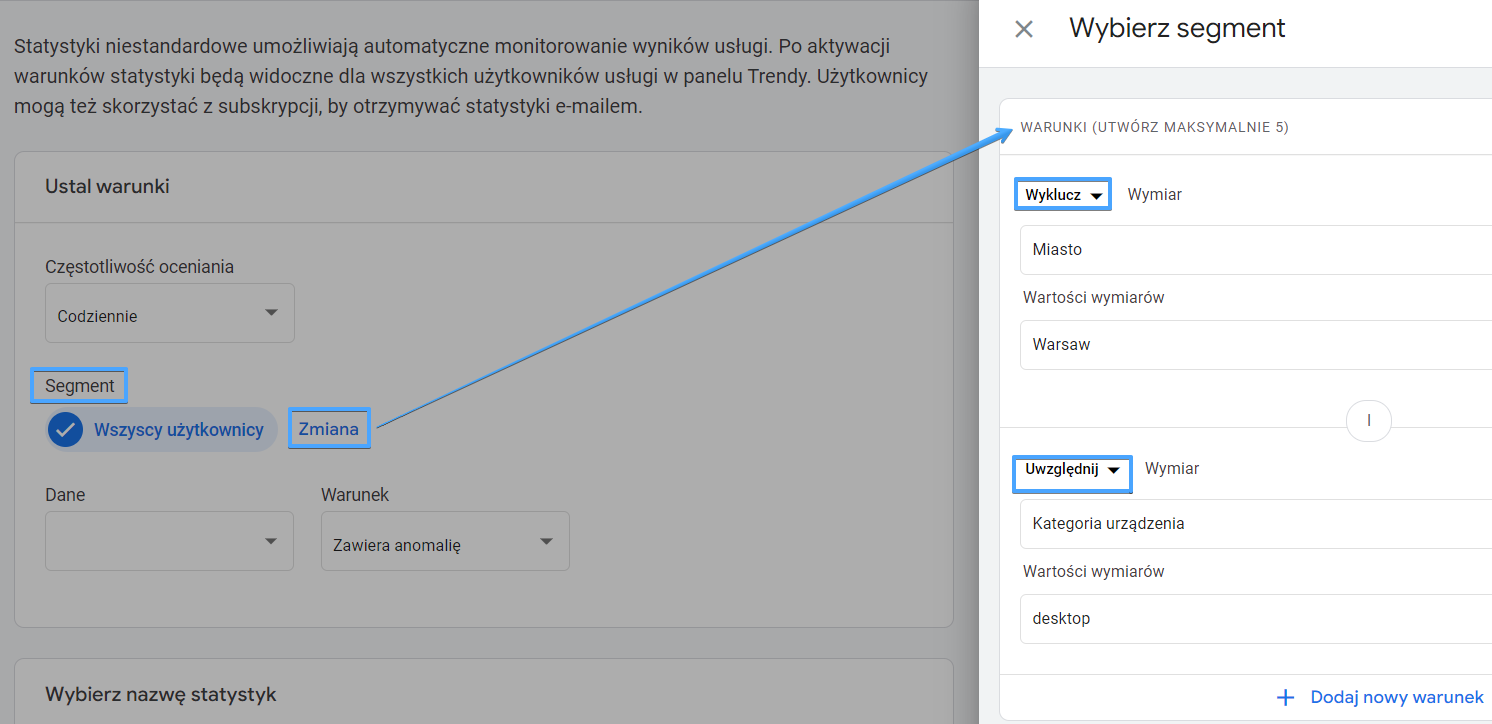Open the Wyklucz condition type dropdown
The width and height of the screenshot is (1492, 724).
click(1063, 195)
